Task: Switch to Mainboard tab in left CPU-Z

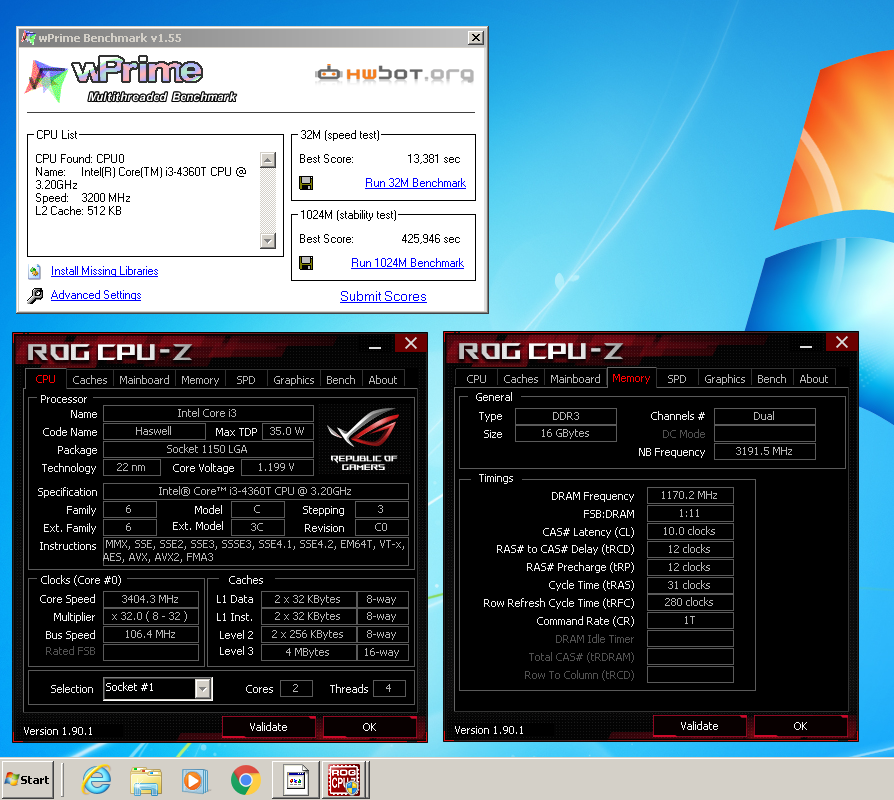Action: pyautogui.click(x=144, y=380)
